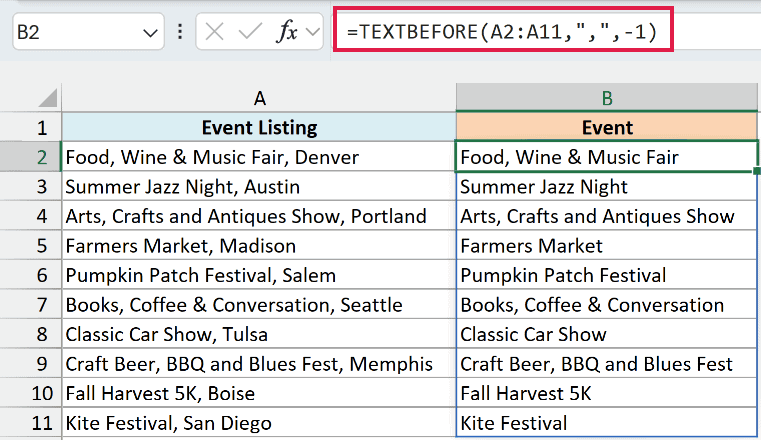Open the Name Box dropdown arrow
This screenshot has height=440, width=761.
(x=150, y=33)
